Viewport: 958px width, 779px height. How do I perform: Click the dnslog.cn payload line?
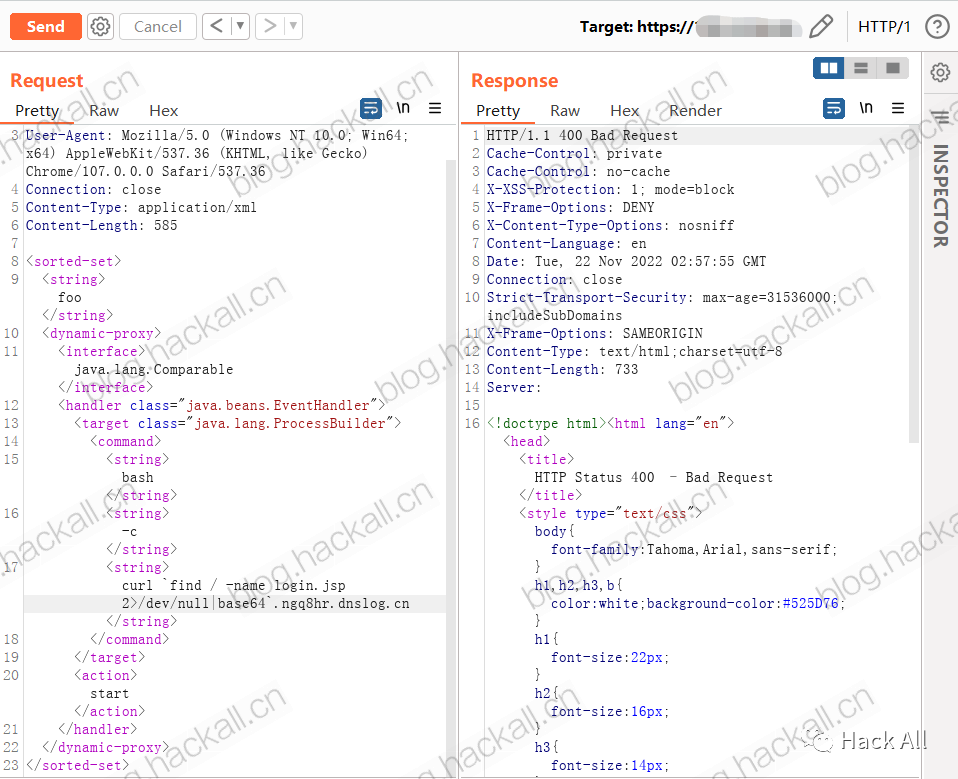[266, 604]
